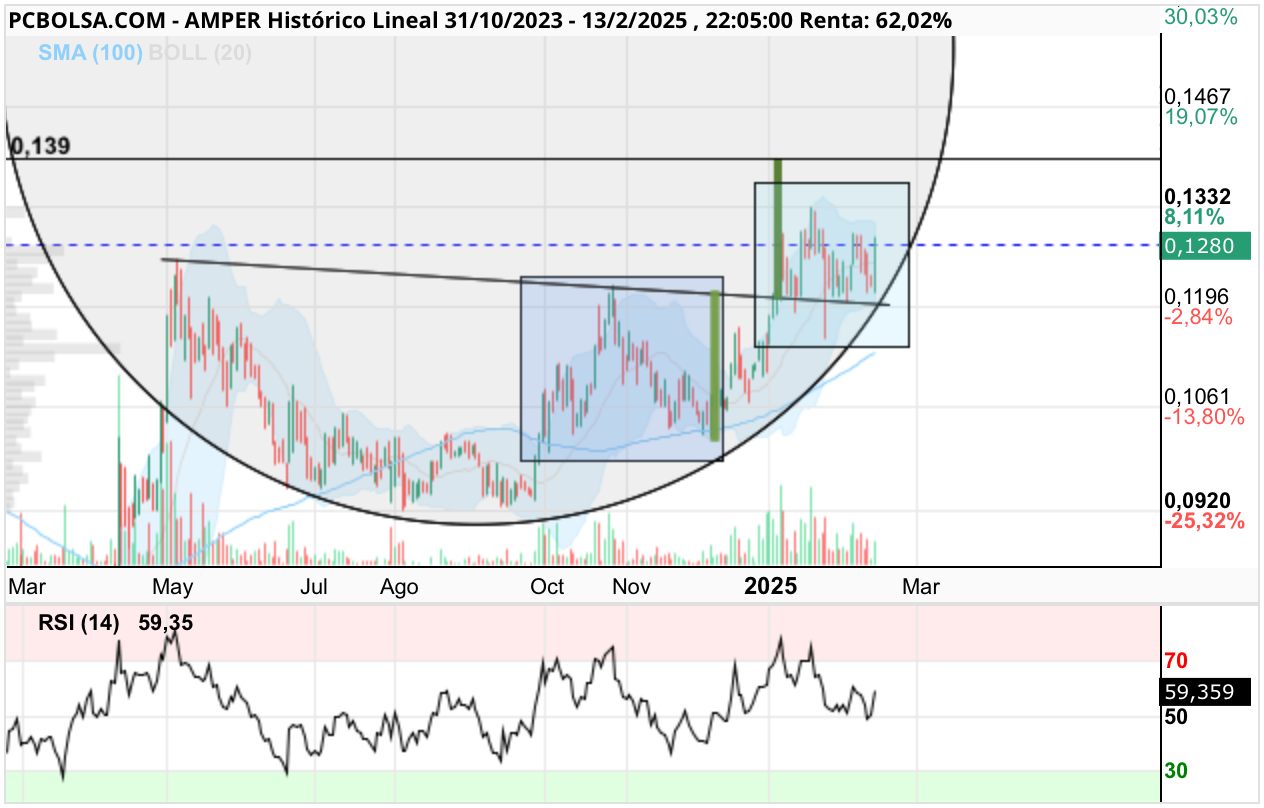Select the blue dashed current price line
Viewport: 1264px width, 808px height.
[580, 245]
